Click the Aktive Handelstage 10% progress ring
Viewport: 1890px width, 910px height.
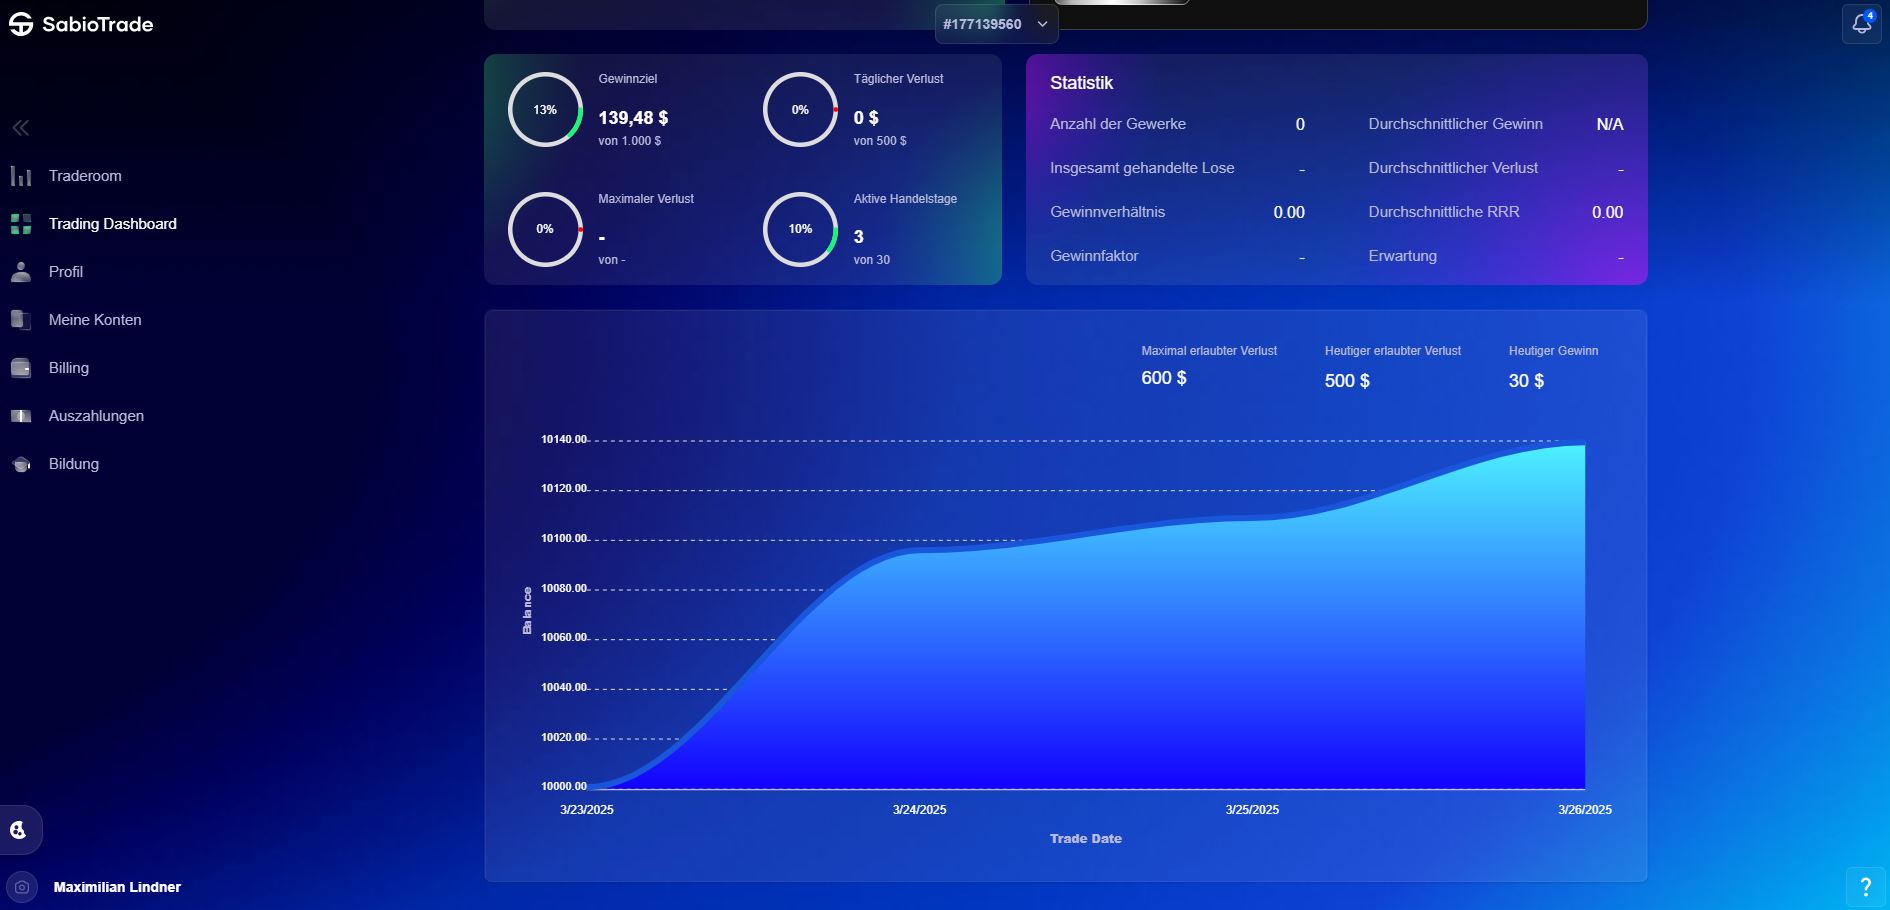[x=800, y=229]
